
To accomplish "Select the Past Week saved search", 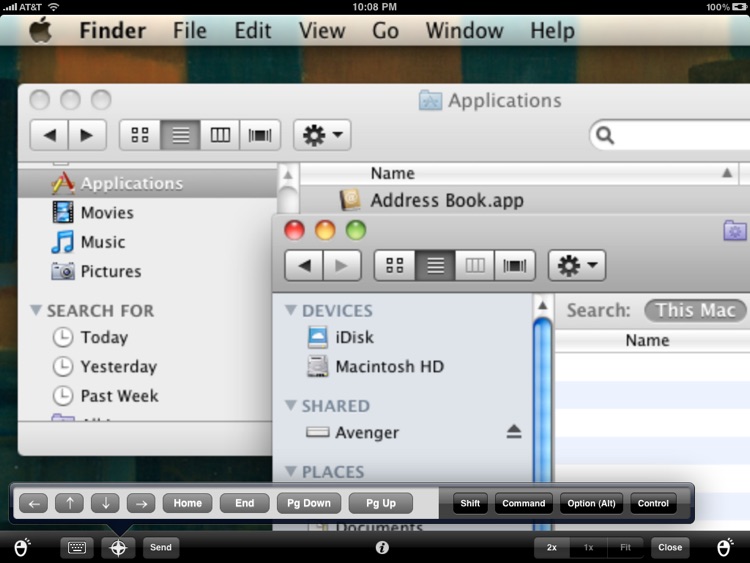I will pyautogui.click(x=105, y=396).
